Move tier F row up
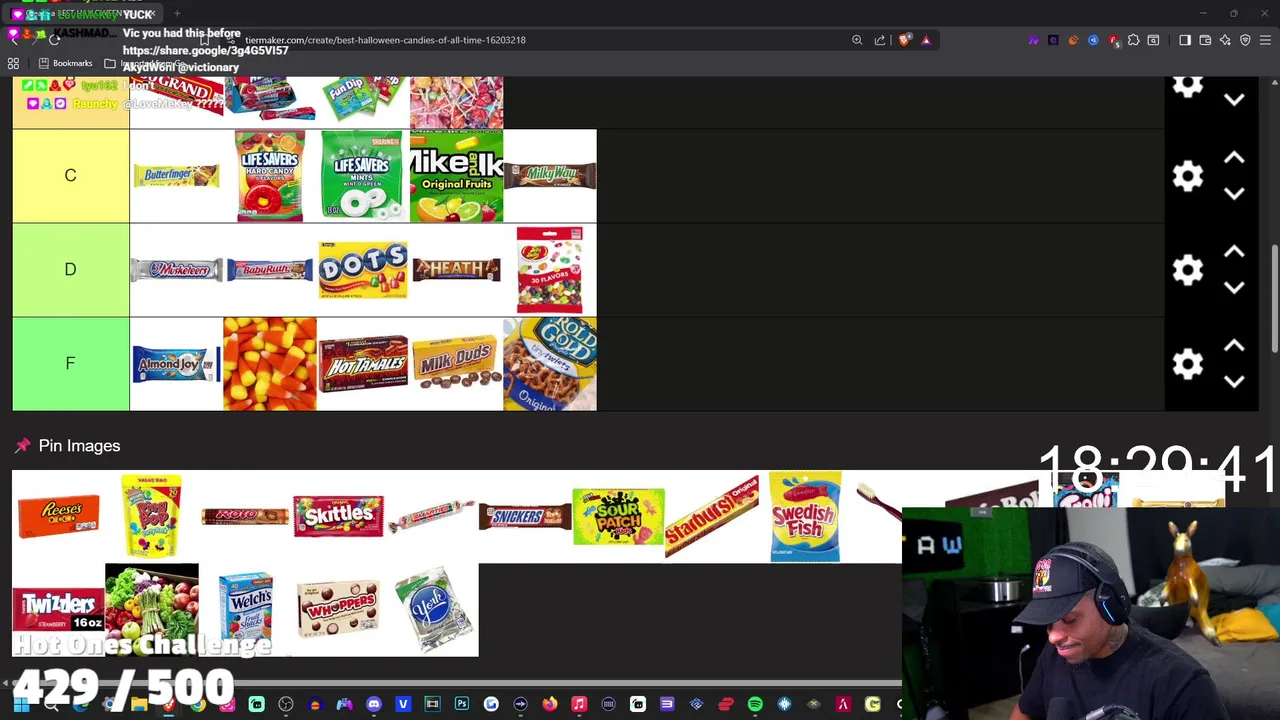The height and width of the screenshot is (720, 1280). [1234, 346]
